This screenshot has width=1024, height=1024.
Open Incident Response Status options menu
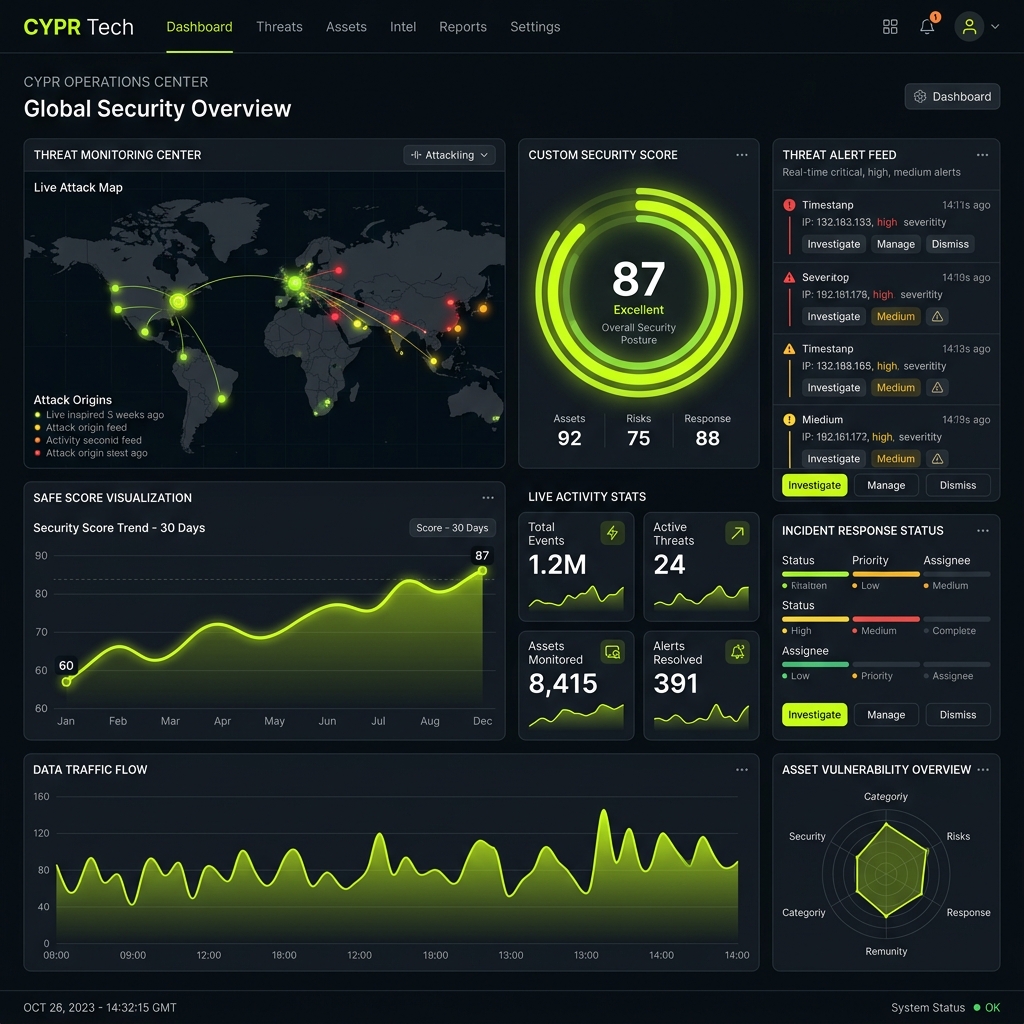click(983, 530)
